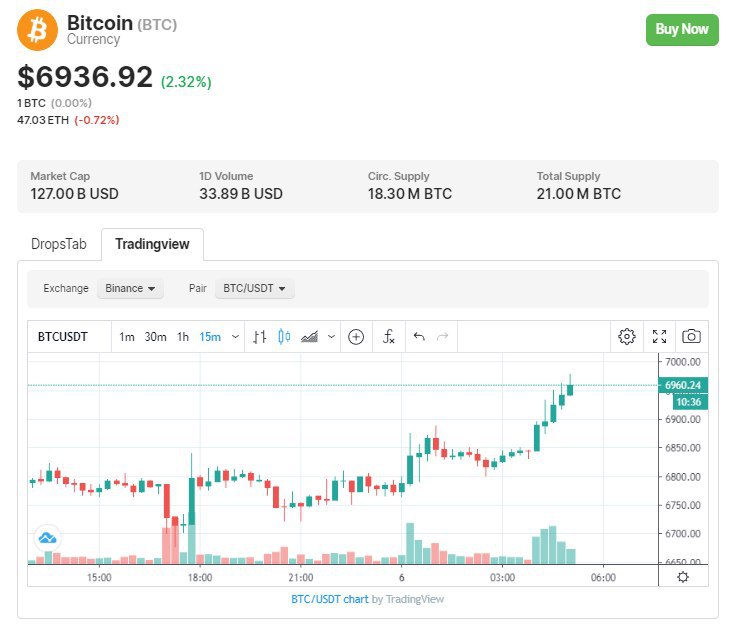This screenshot has width=734, height=634.
Task: Undo last chart action
Action: coord(419,337)
